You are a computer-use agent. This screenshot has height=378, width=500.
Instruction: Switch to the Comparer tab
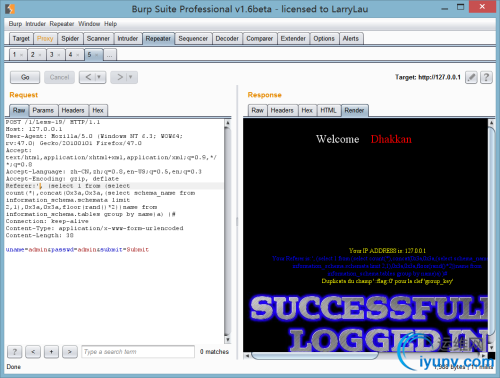click(259, 39)
